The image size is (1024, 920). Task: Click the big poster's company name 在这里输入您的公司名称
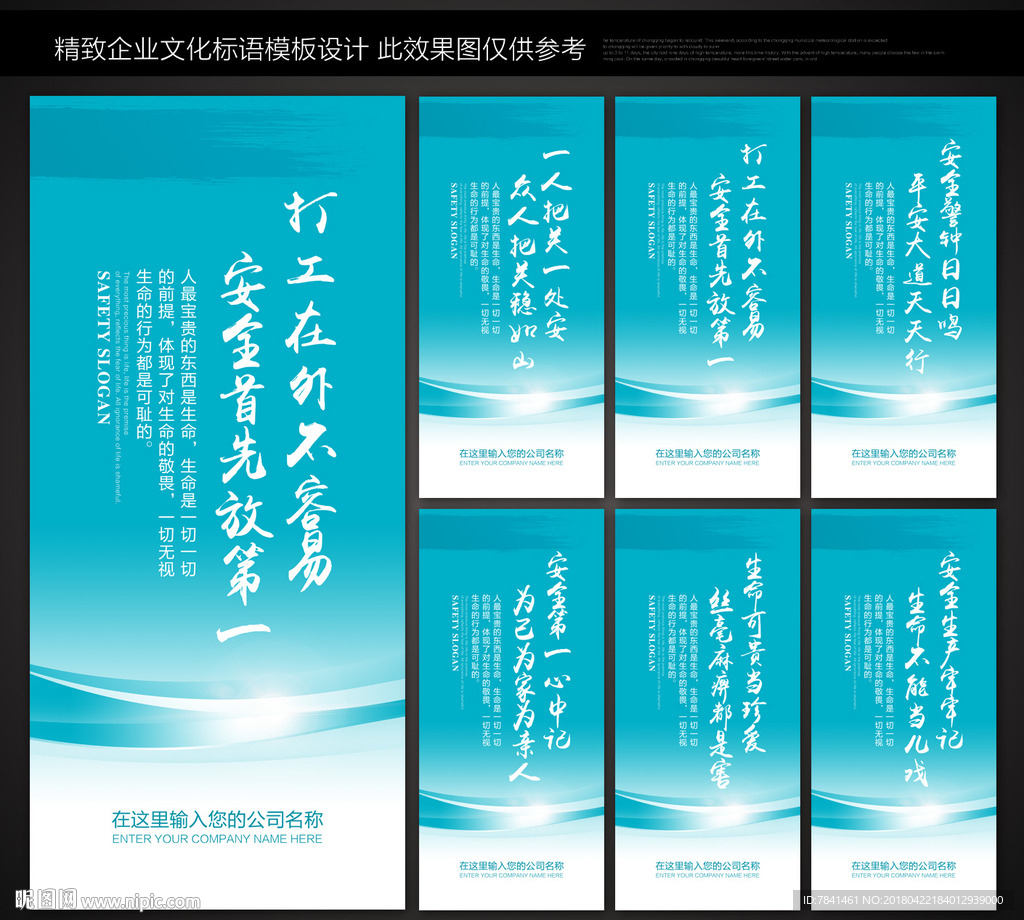click(217, 819)
